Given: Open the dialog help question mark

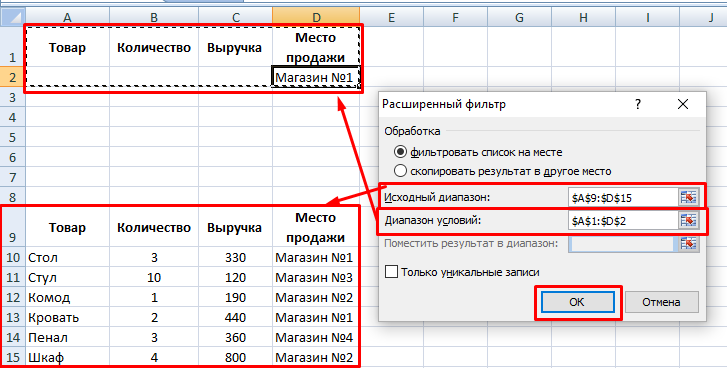Looking at the screenshot, I should point(638,104).
